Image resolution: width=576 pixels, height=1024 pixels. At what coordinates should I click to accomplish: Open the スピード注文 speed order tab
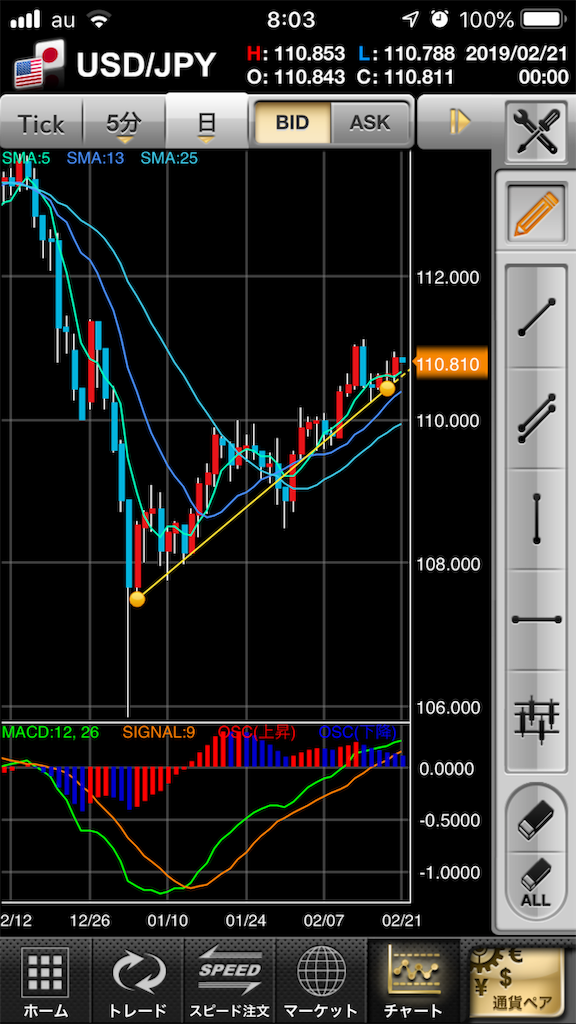pos(230,982)
